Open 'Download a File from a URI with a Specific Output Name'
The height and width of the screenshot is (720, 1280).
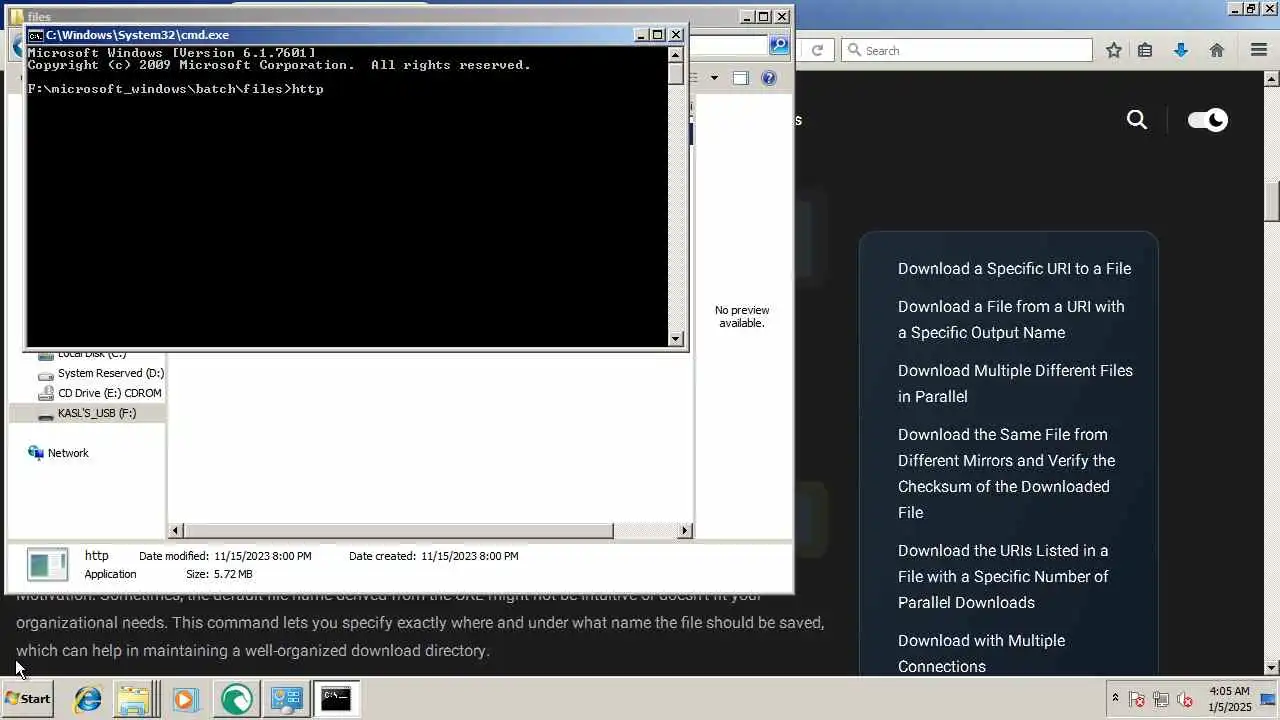1011,320
